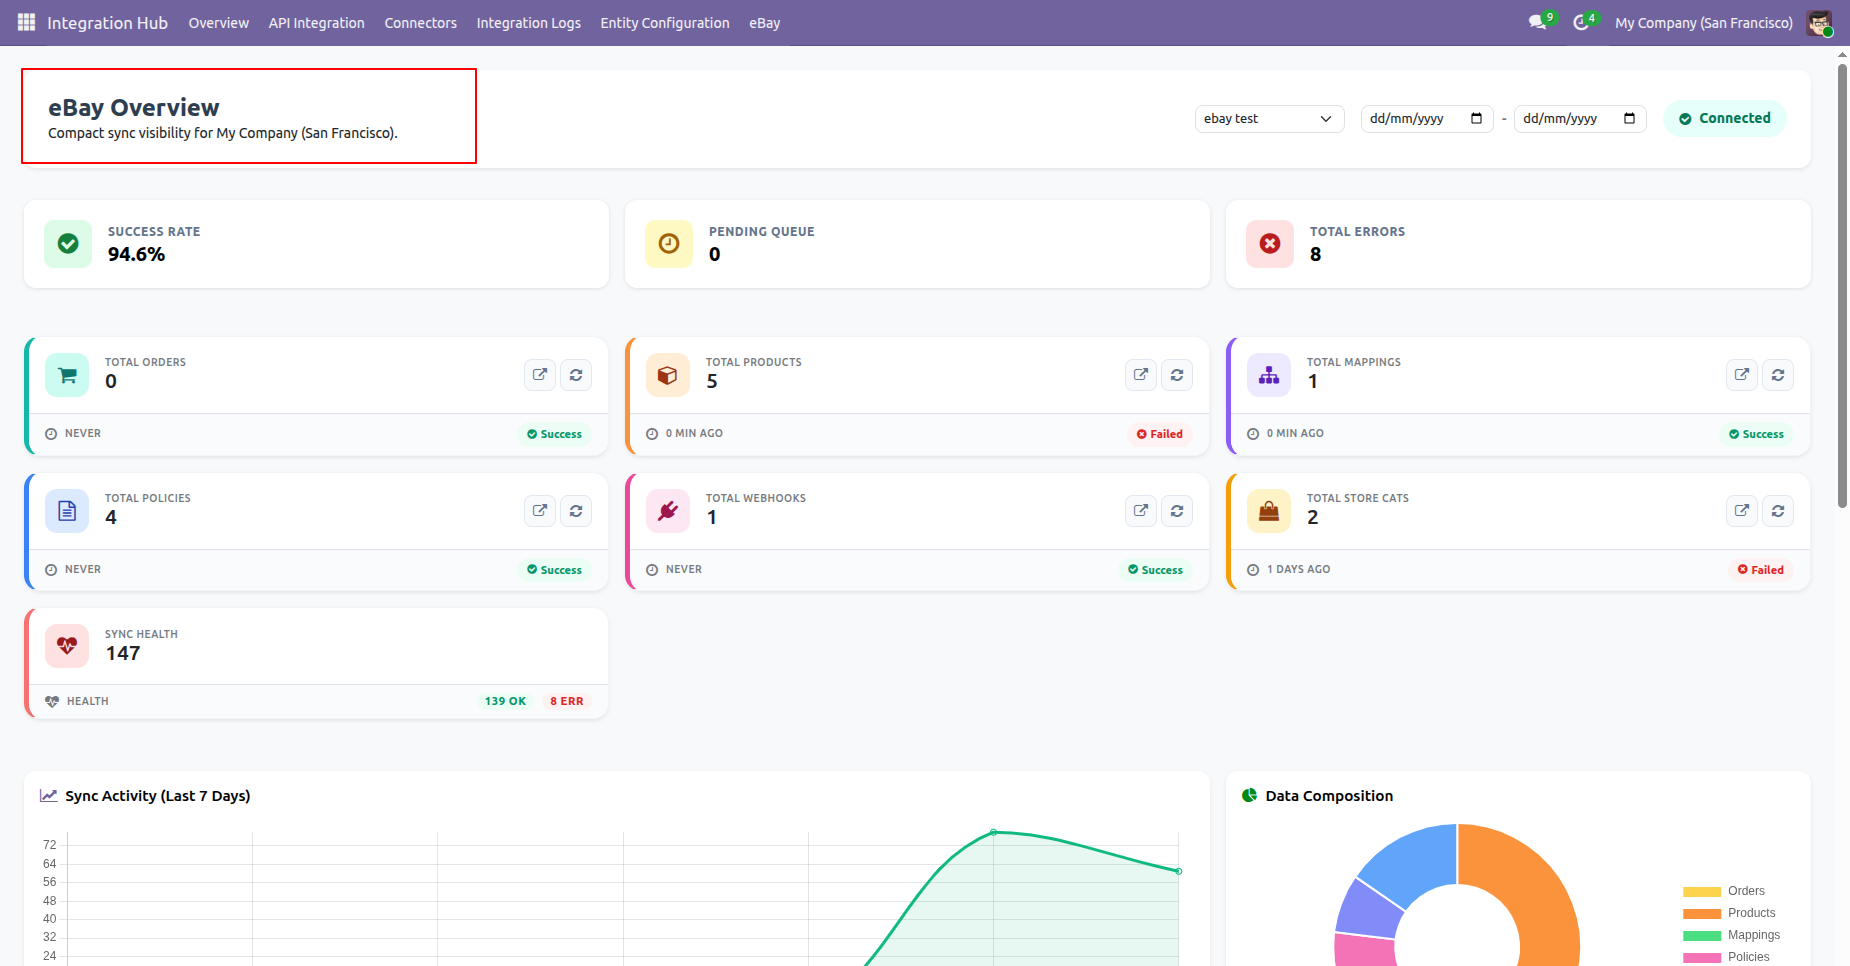
Task: Click the Total Errors red cross icon
Action: pyautogui.click(x=1270, y=244)
